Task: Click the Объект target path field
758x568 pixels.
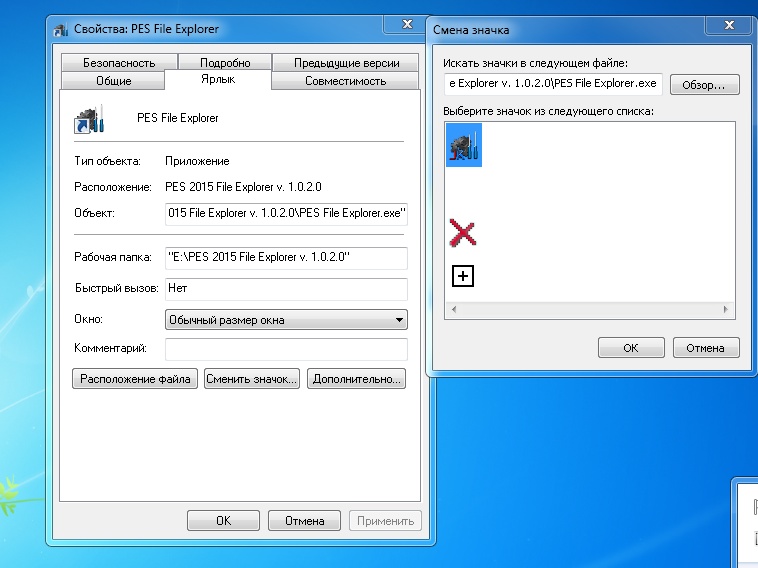Action: [x=286, y=214]
